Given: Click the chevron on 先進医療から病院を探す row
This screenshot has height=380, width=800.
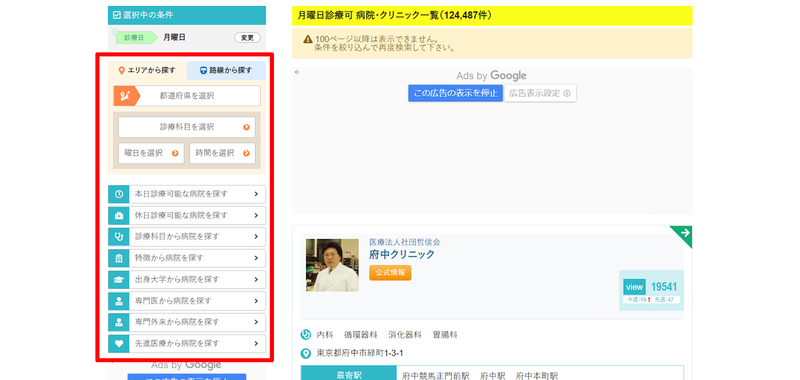Looking at the screenshot, I should pyautogui.click(x=256, y=343).
